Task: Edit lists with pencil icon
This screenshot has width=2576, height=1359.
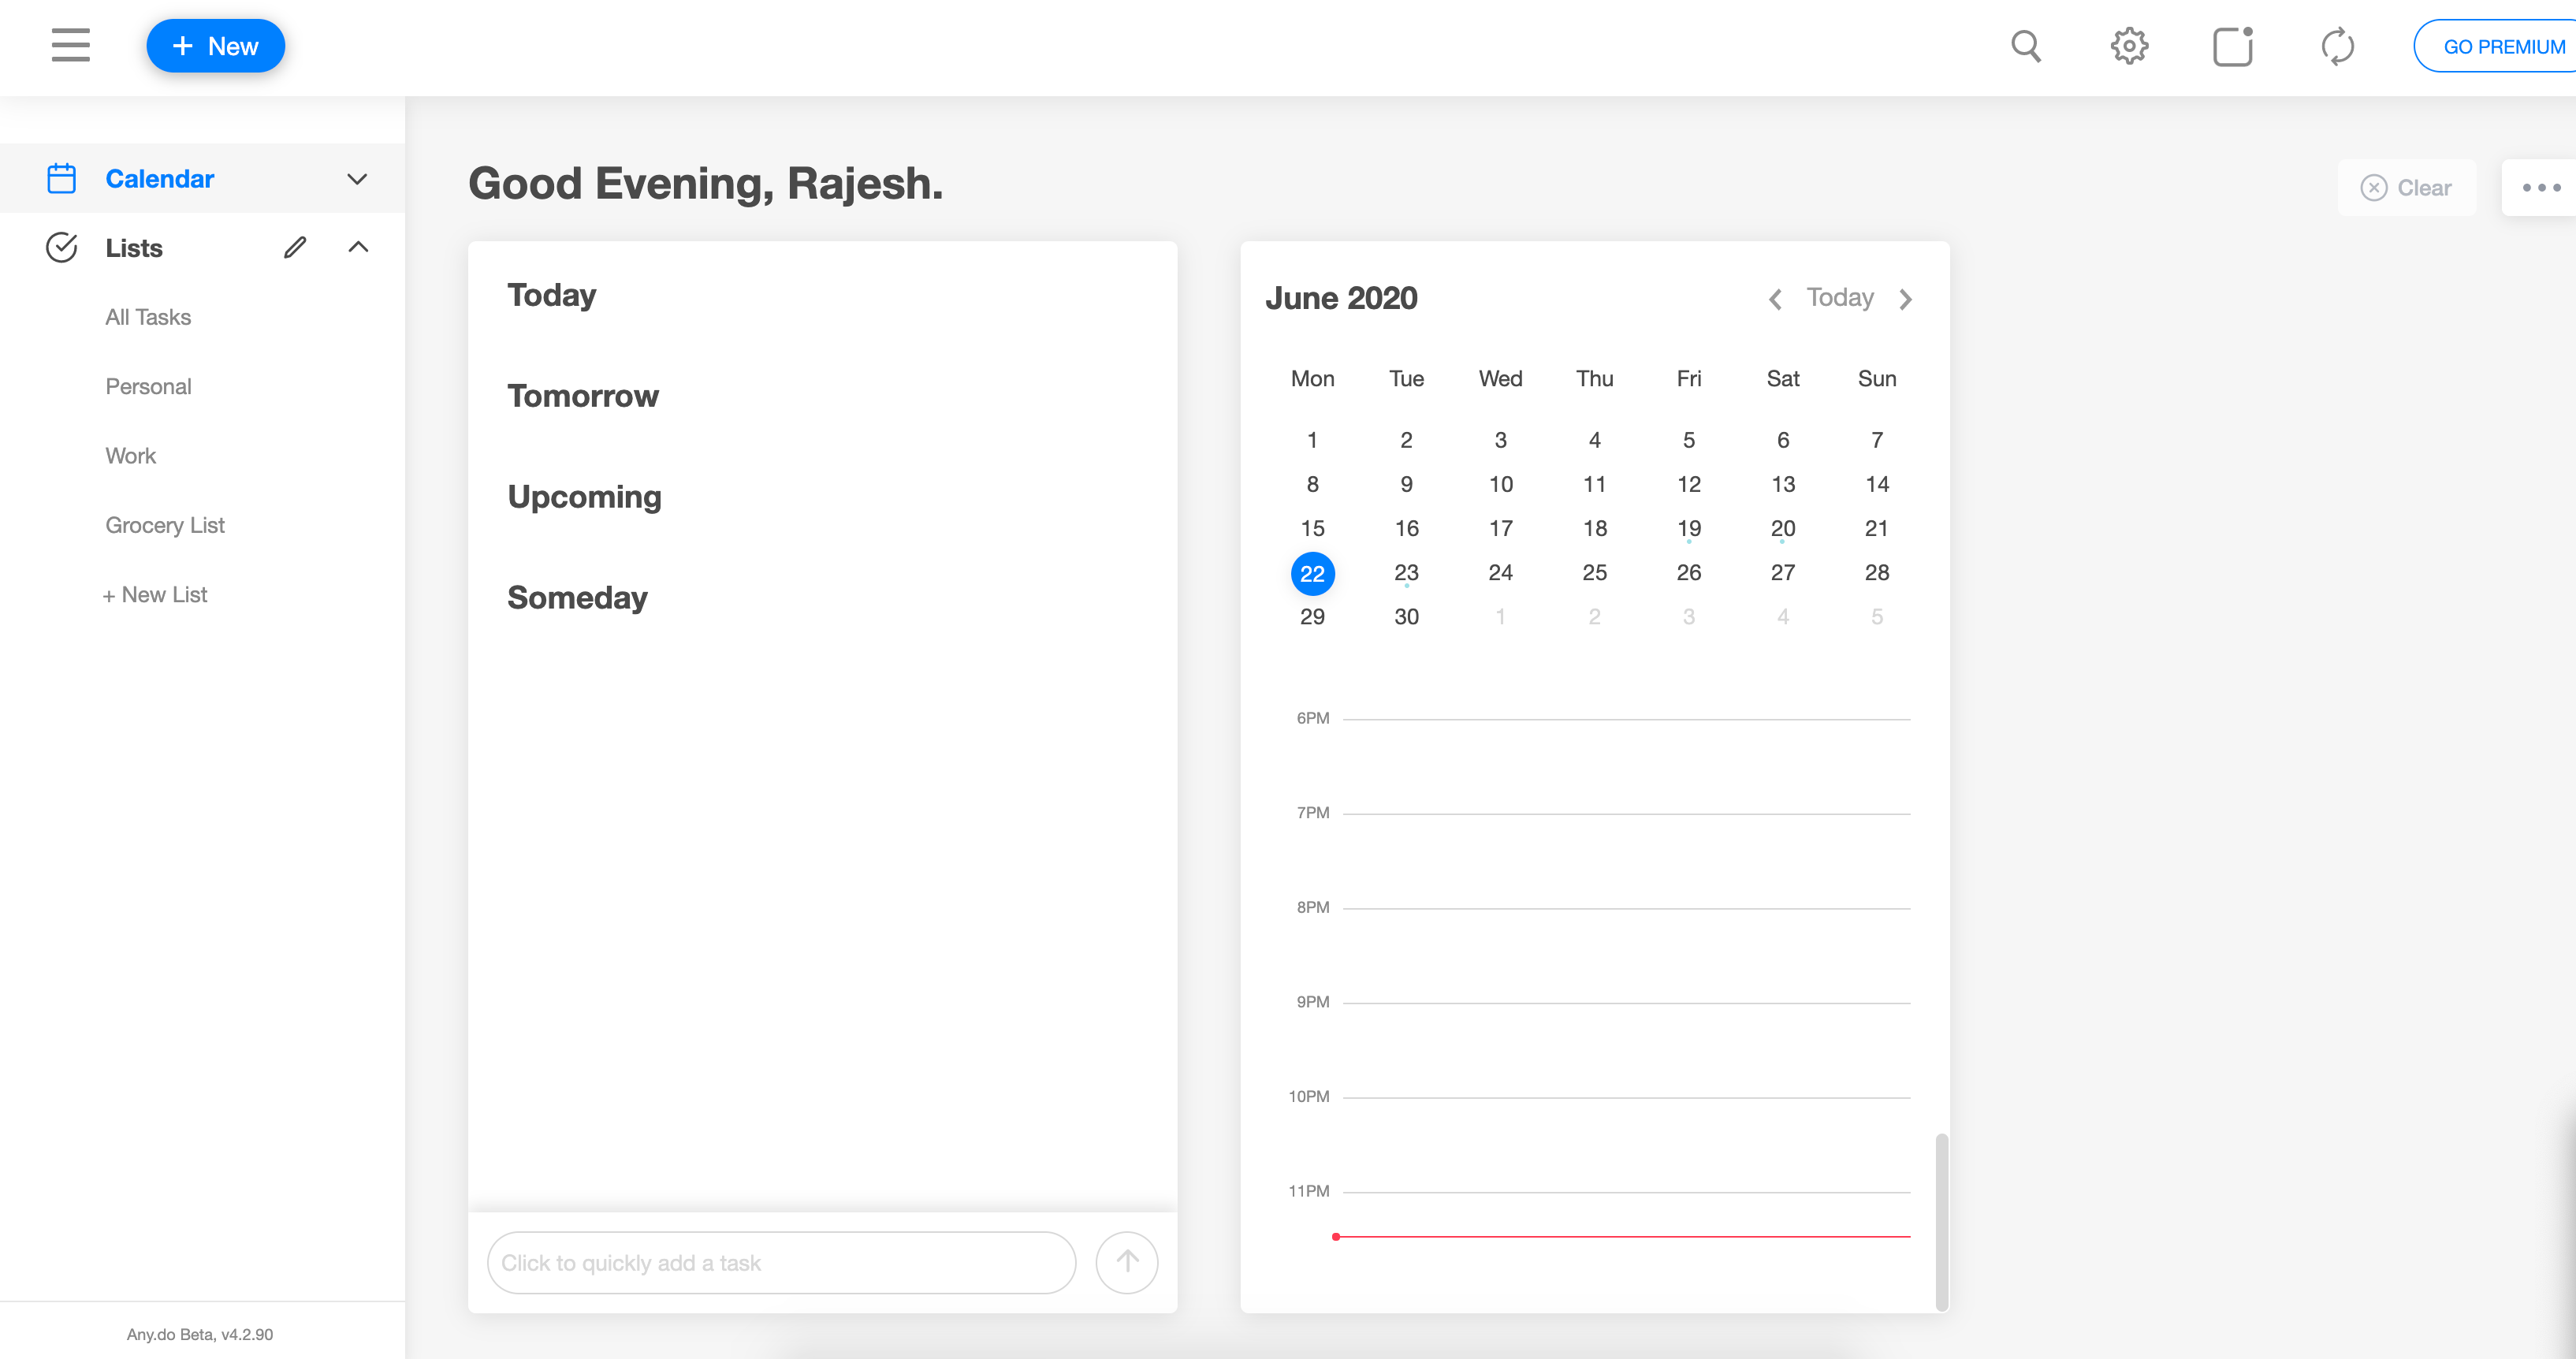Action: pos(295,247)
